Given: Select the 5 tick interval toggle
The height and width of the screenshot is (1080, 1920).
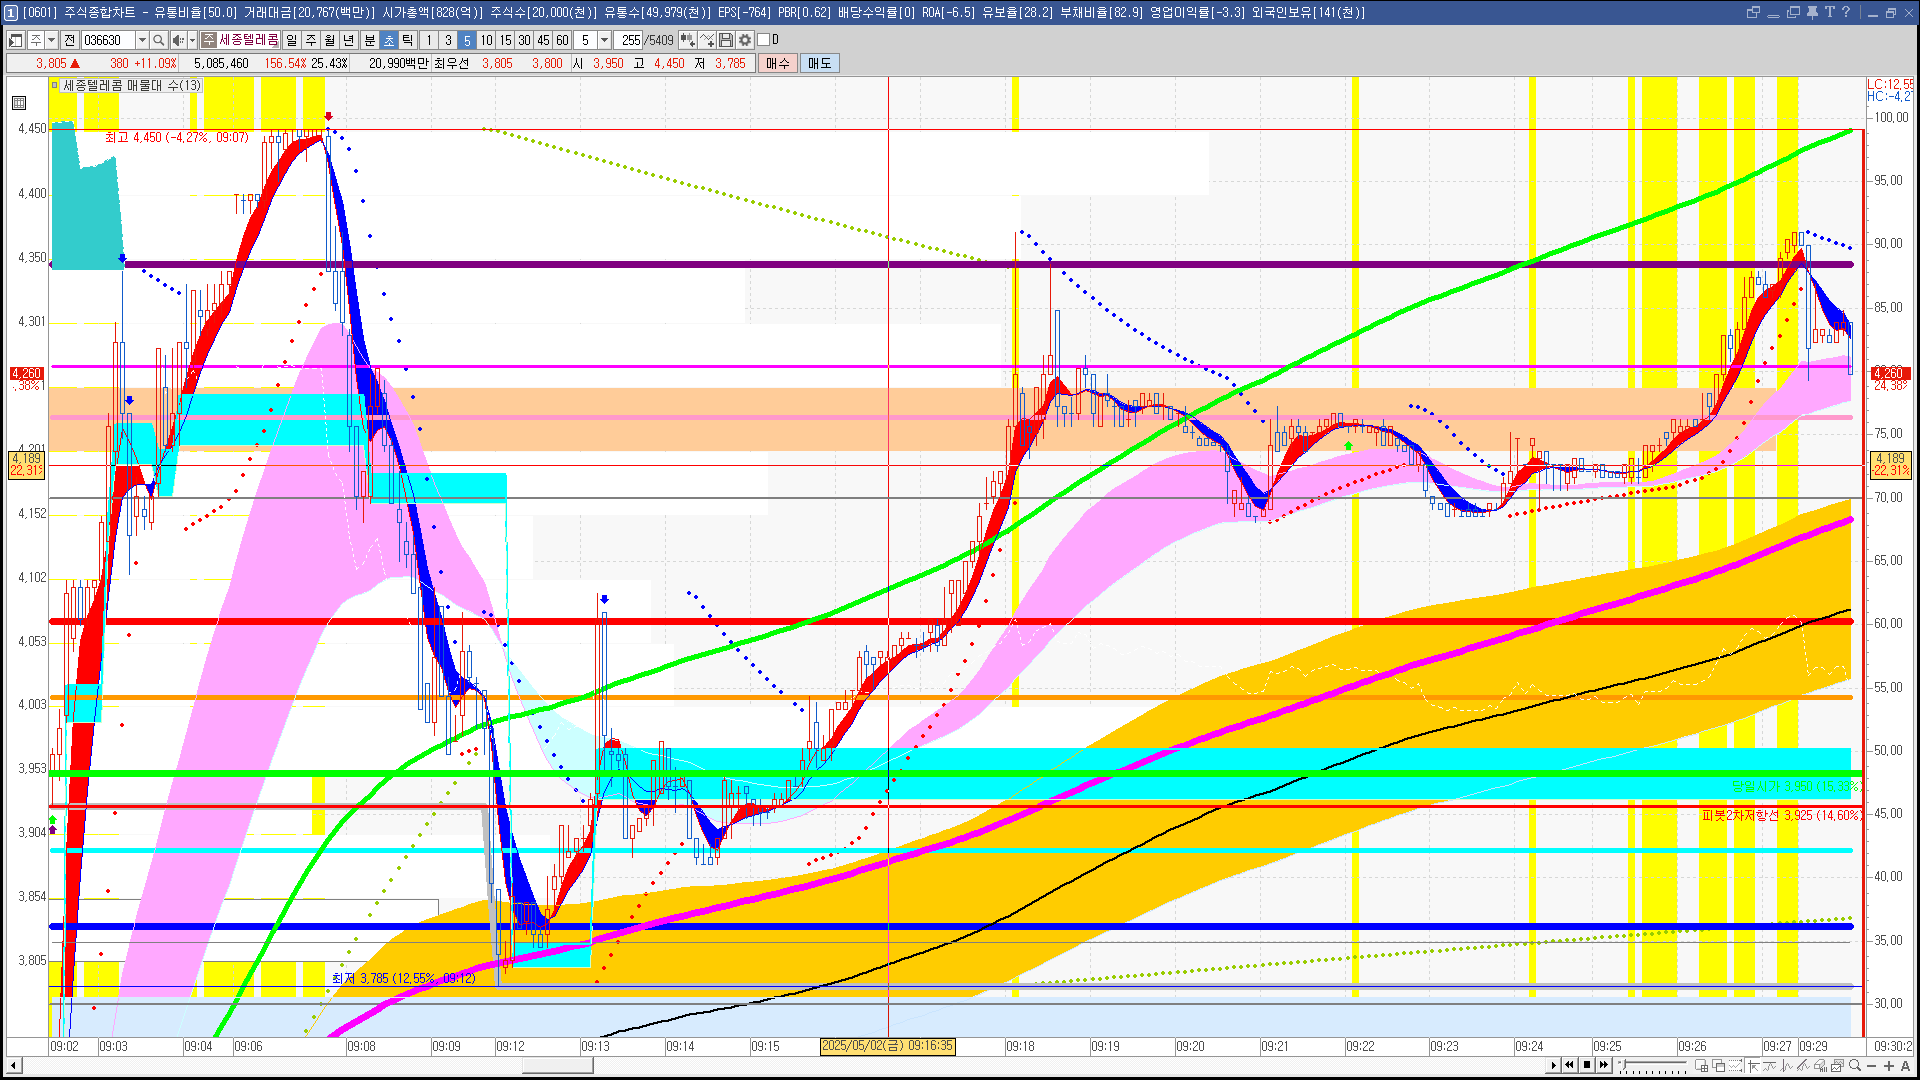Looking at the screenshot, I should click(x=466, y=40).
